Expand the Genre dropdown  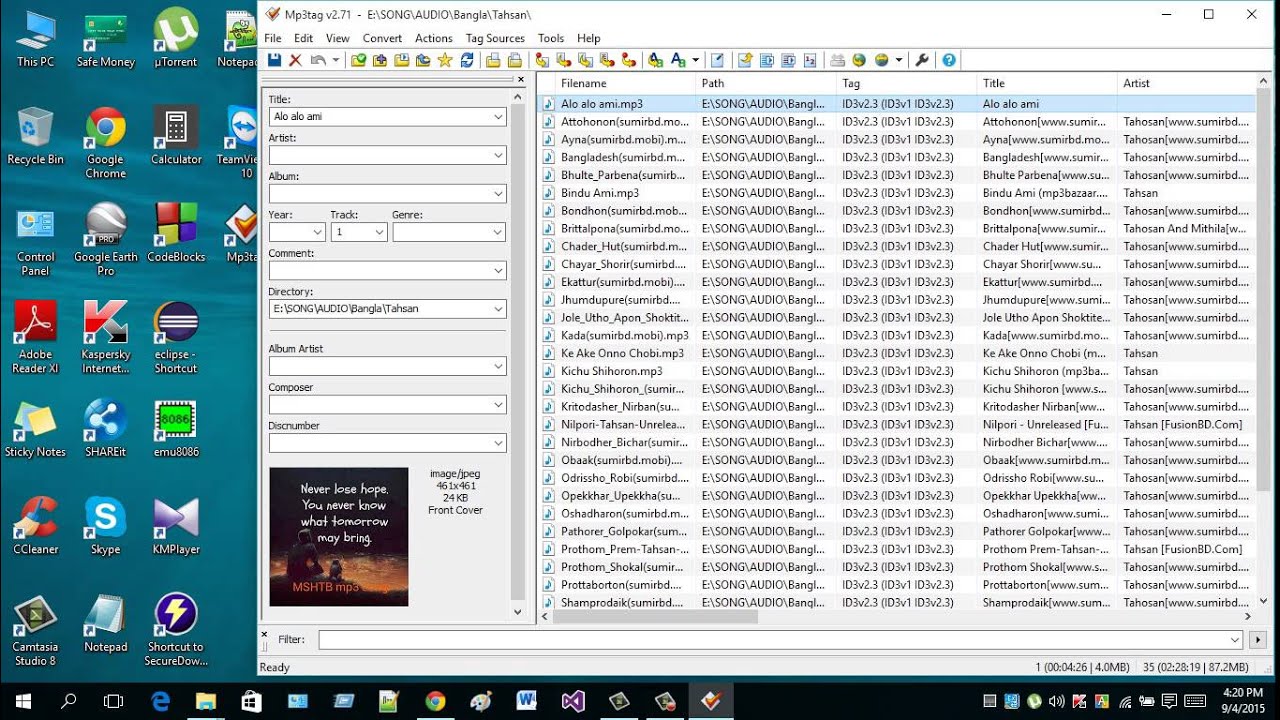click(498, 232)
